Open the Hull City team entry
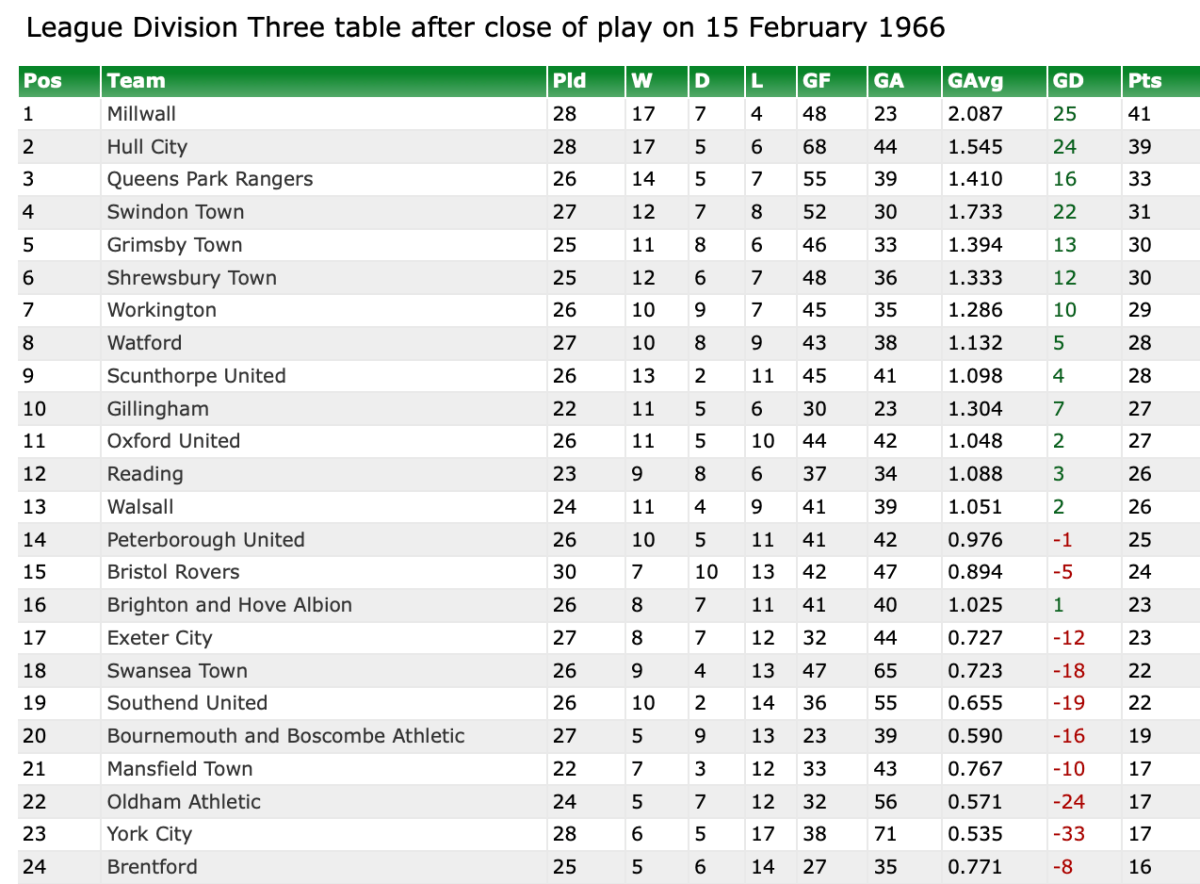 tap(147, 147)
